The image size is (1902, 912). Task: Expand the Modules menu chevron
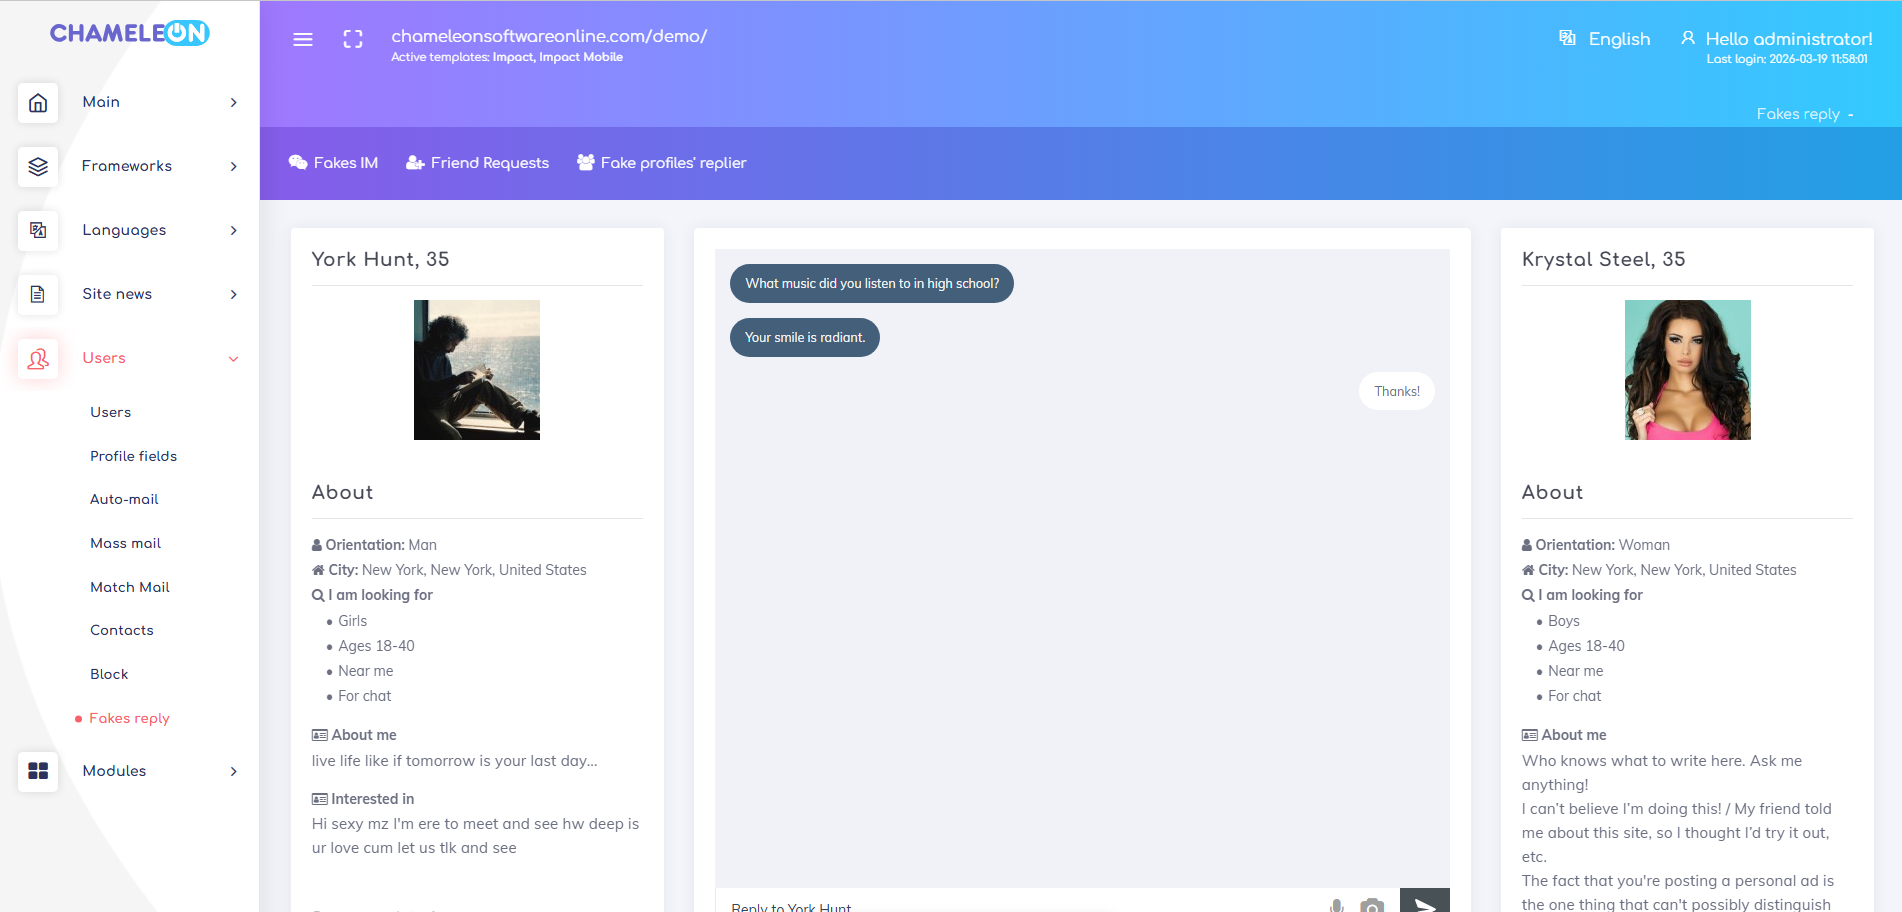click(x=233, y=771)
